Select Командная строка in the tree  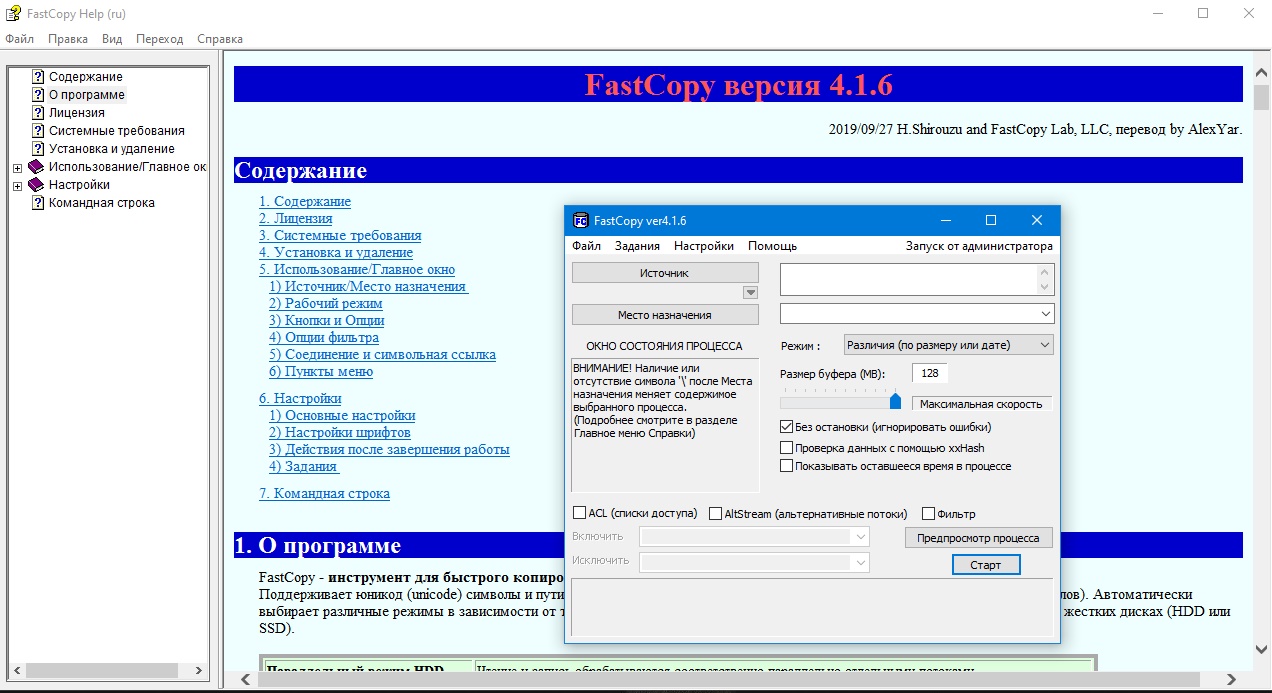102,203
